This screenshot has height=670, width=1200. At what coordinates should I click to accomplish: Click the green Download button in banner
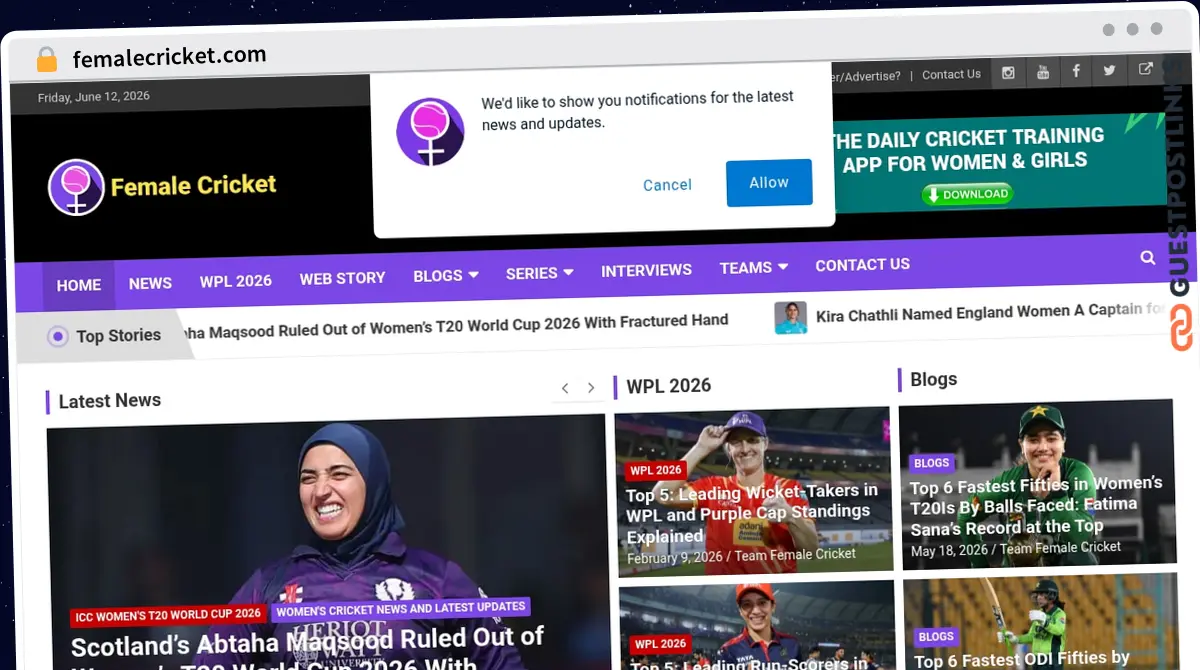967,194
